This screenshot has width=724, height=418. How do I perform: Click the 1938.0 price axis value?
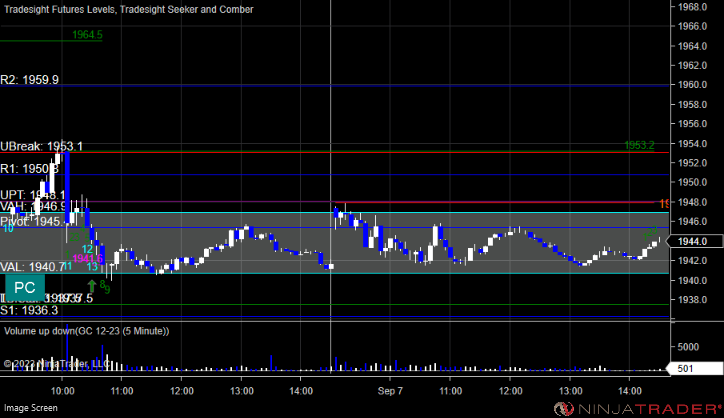692,300
